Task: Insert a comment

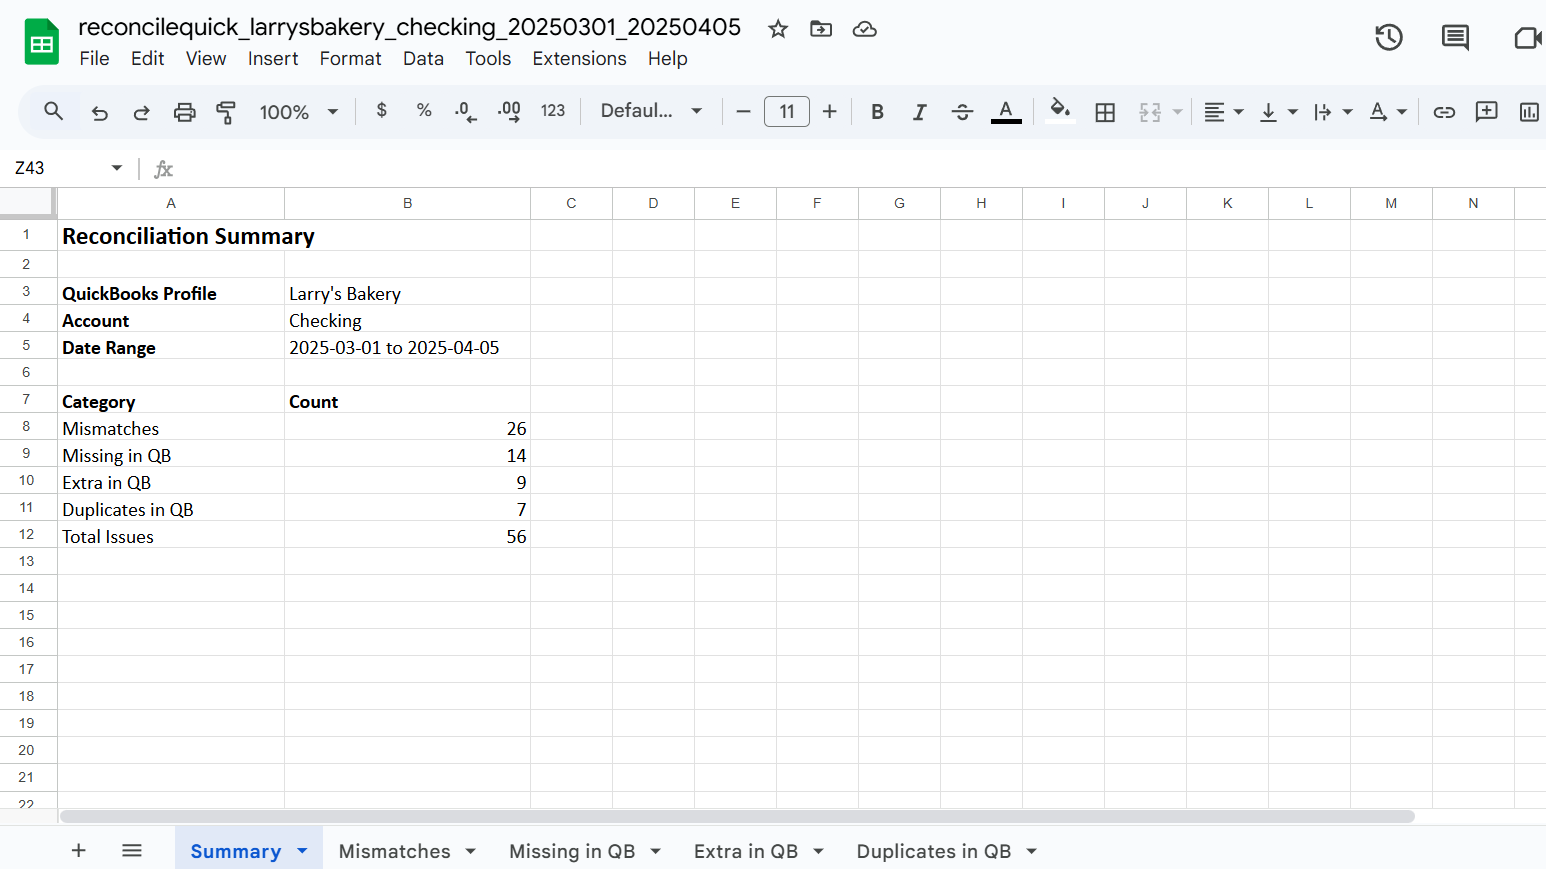Action: (x=1487, y=112)
